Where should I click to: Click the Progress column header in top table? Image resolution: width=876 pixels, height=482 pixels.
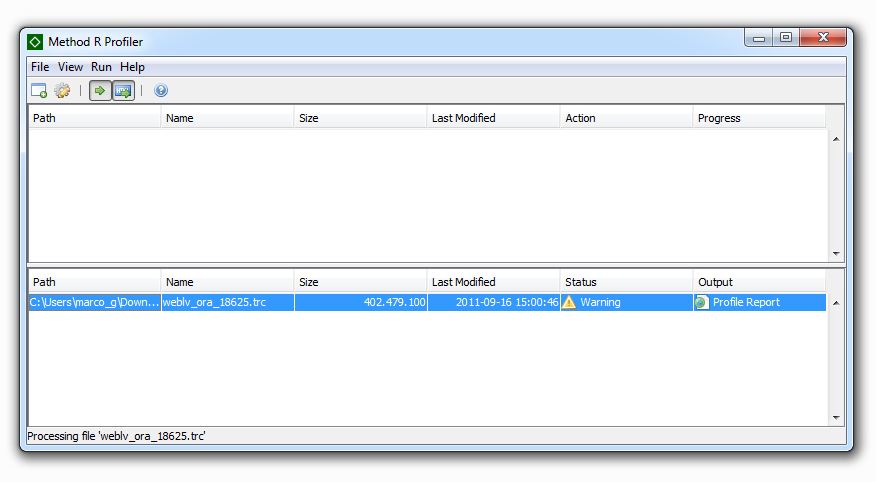[759, 118]
